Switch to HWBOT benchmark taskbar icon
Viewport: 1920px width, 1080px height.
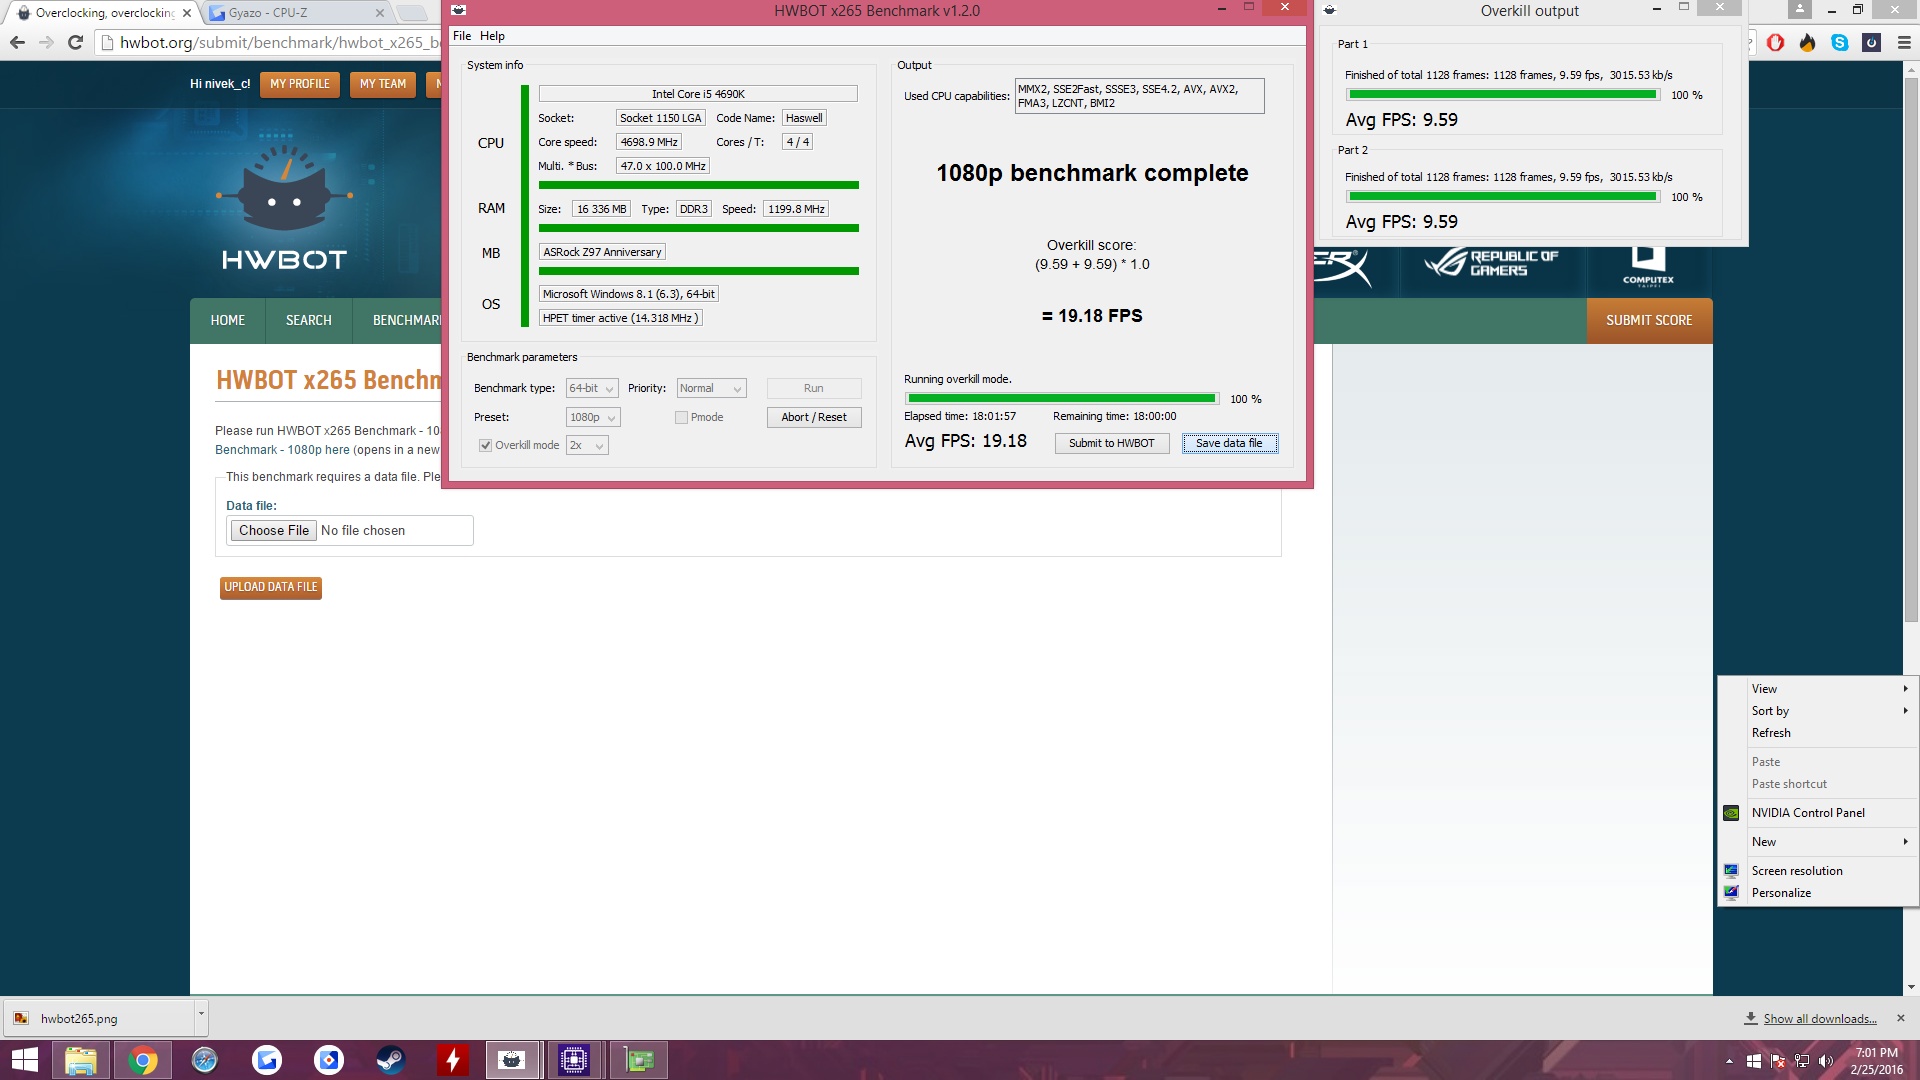point(513,1060)
